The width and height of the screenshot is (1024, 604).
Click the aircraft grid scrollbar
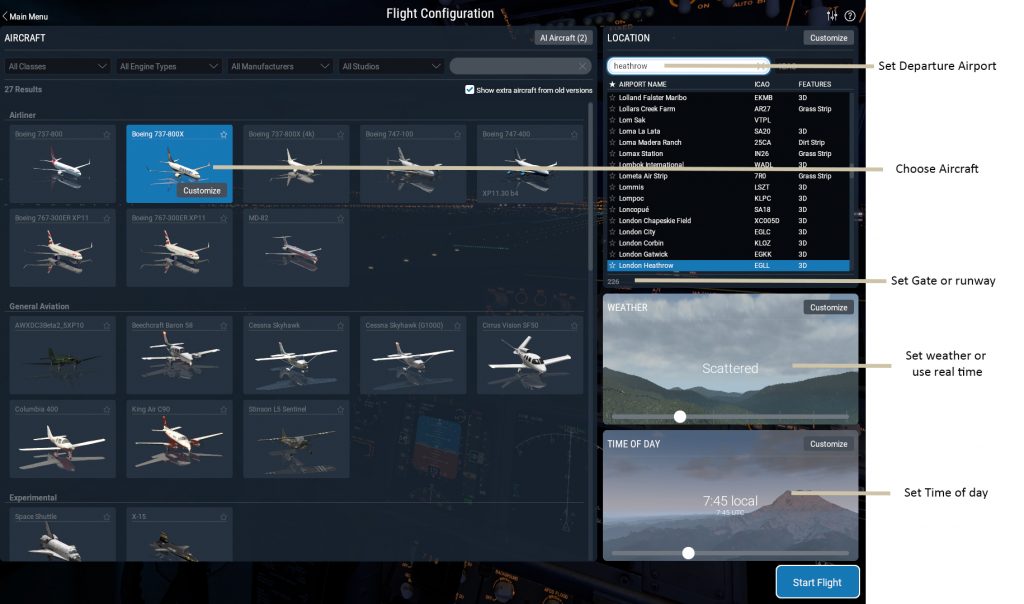[x=590, y=186]
